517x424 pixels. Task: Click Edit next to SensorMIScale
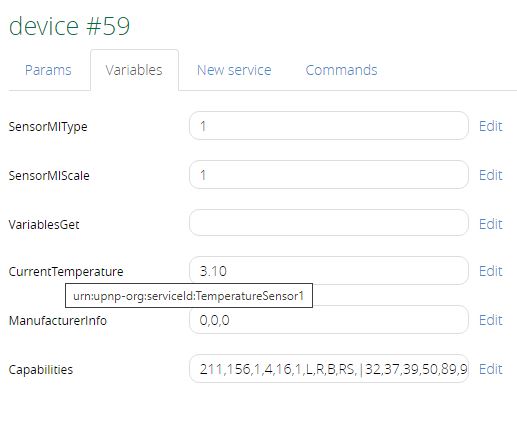click(x=490, y=175)
